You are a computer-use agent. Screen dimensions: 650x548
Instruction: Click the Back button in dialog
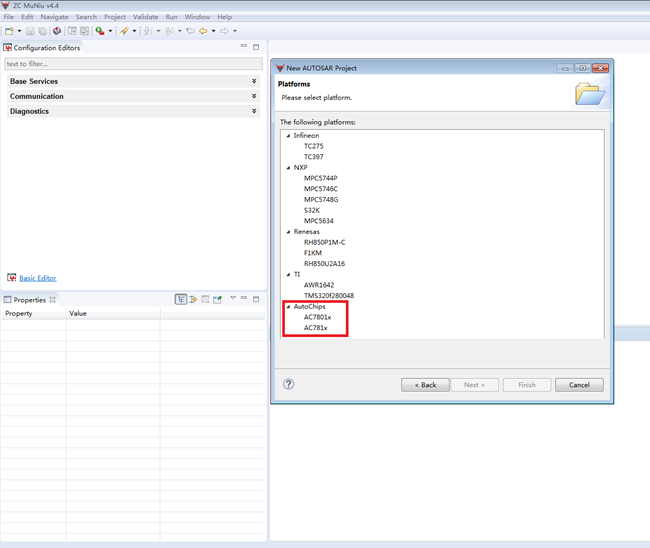[425, 385]
